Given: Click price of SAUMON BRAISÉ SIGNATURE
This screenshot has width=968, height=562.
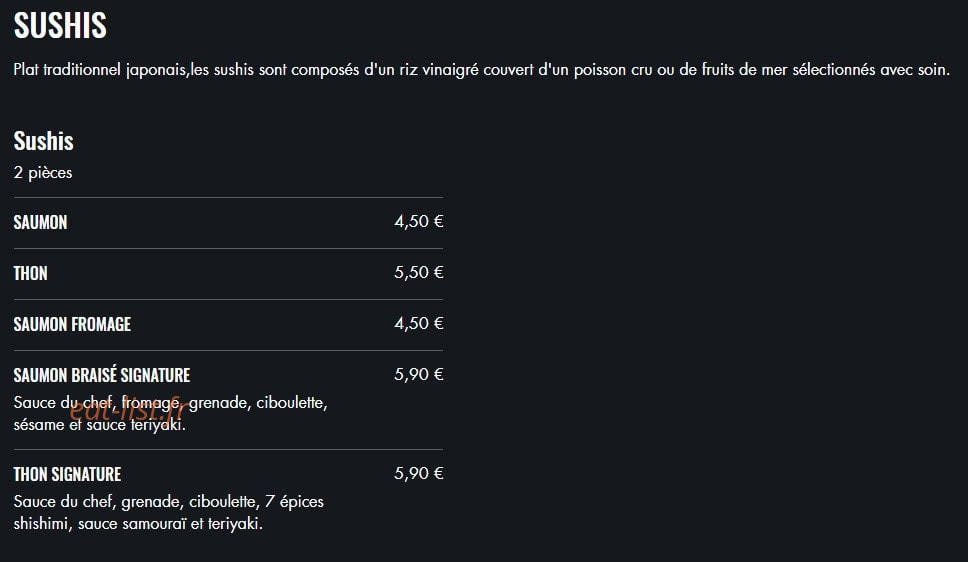Looking at the screenshot, I should 419,374.
